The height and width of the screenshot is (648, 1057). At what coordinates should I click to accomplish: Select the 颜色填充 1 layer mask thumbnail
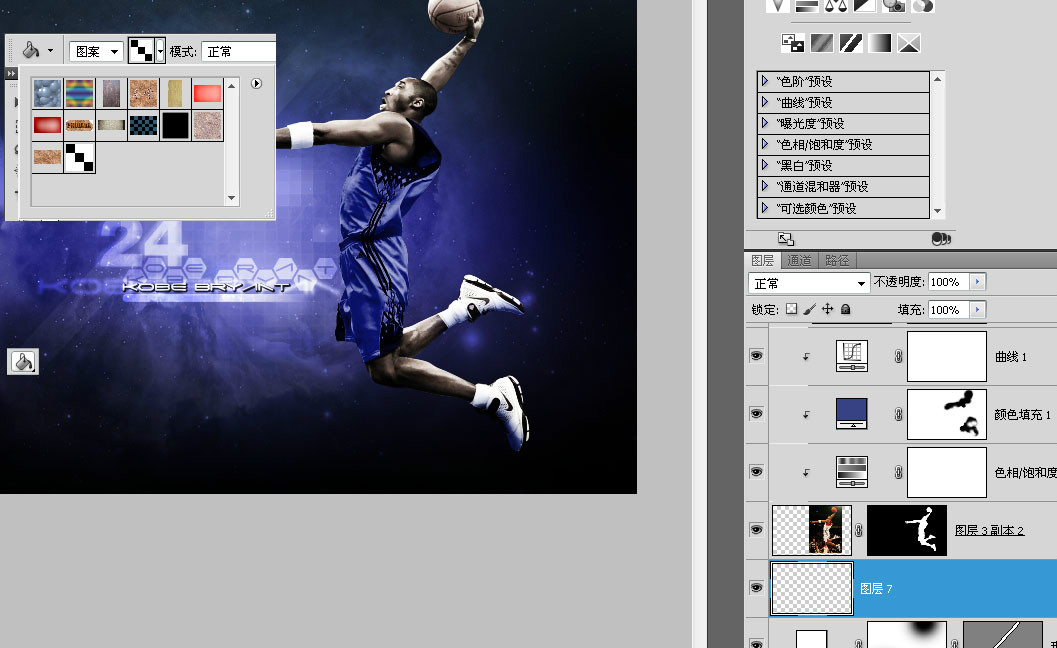946,414
